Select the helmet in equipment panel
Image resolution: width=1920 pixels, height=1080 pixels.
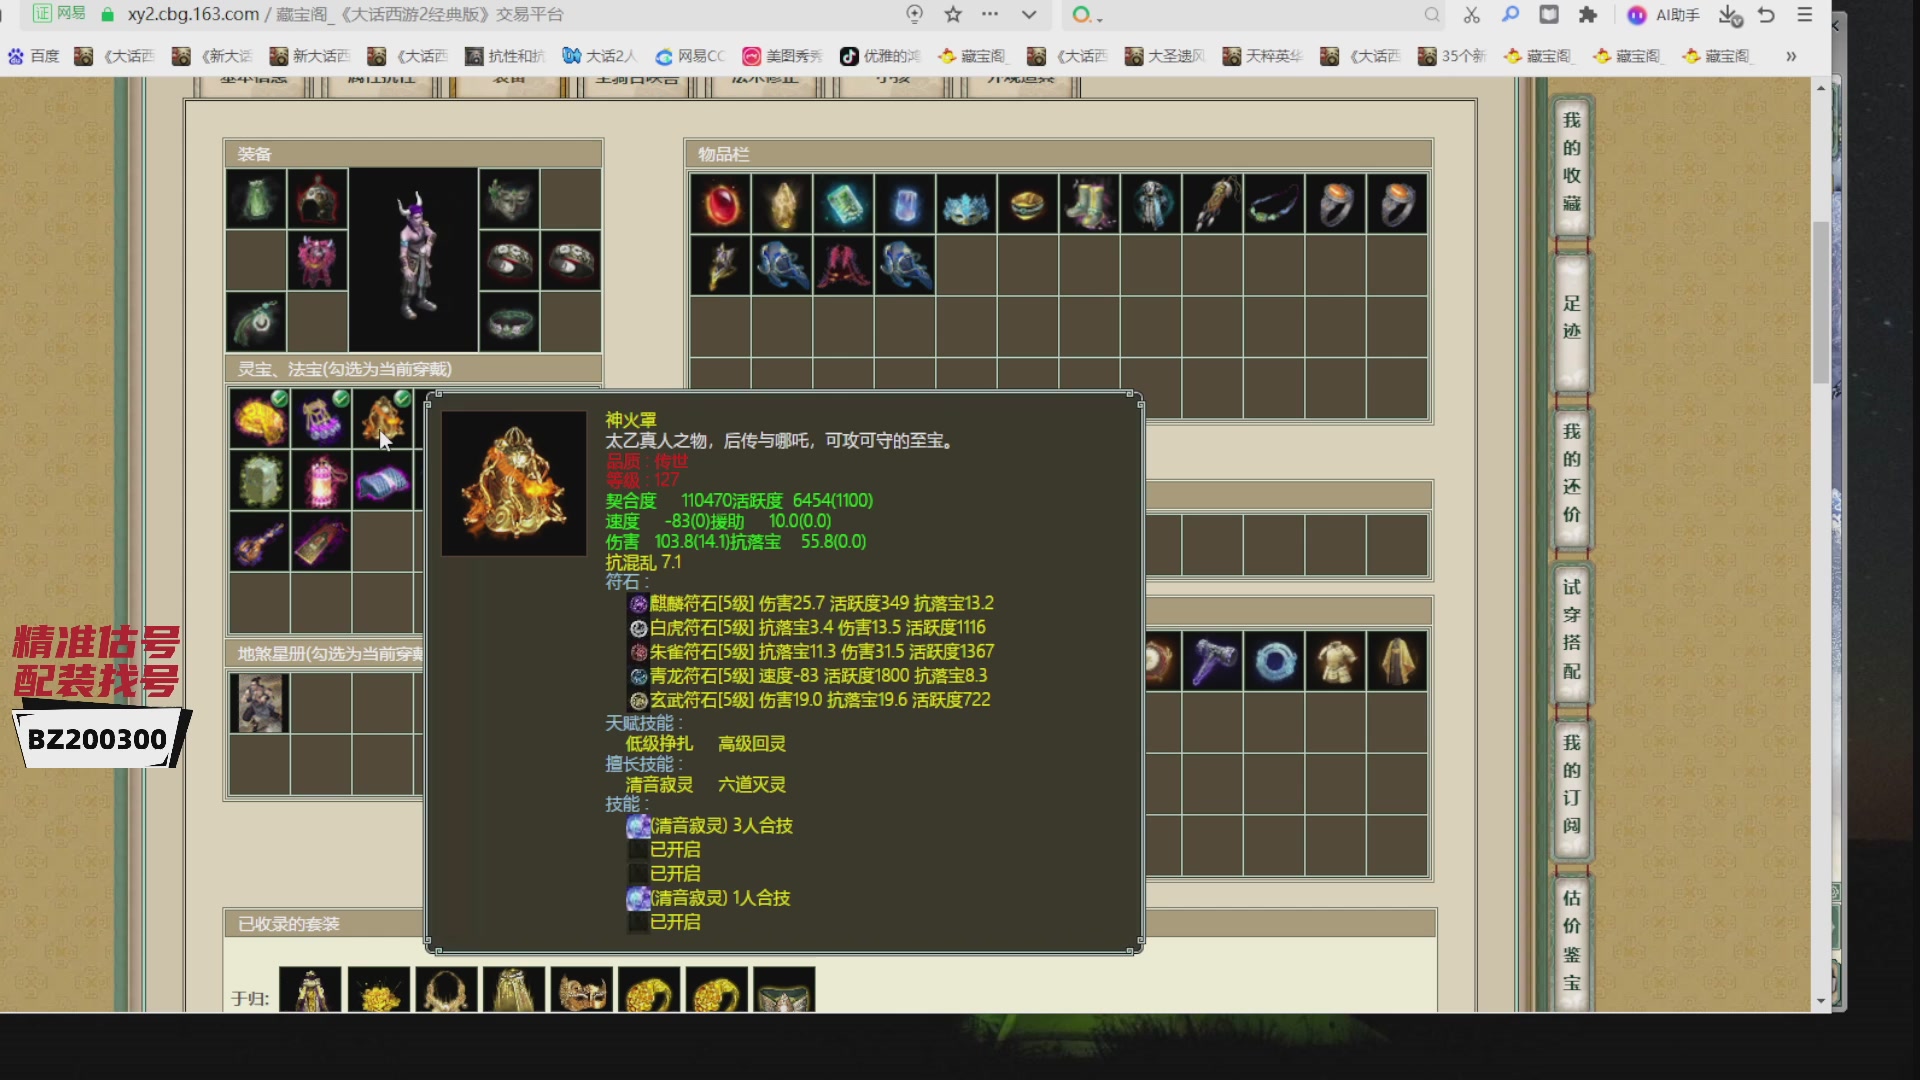click(x=318, y=199)
